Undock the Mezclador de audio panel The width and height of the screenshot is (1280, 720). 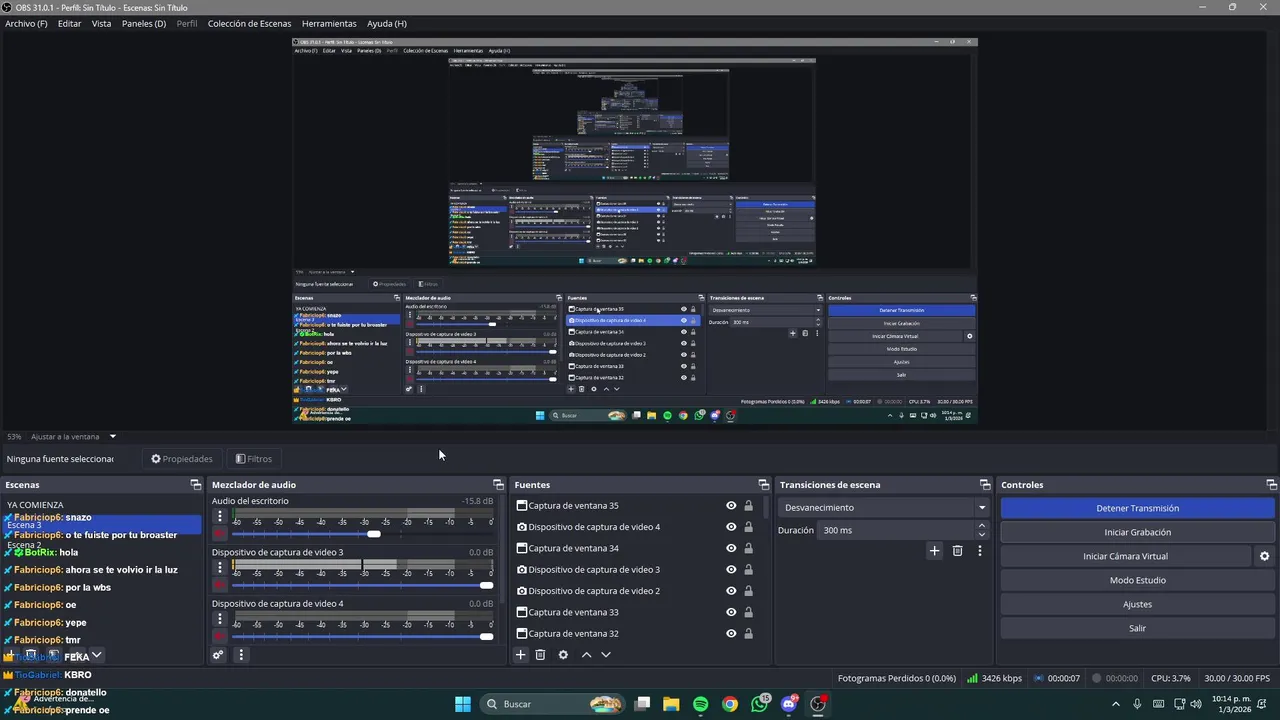coord(498,485)
